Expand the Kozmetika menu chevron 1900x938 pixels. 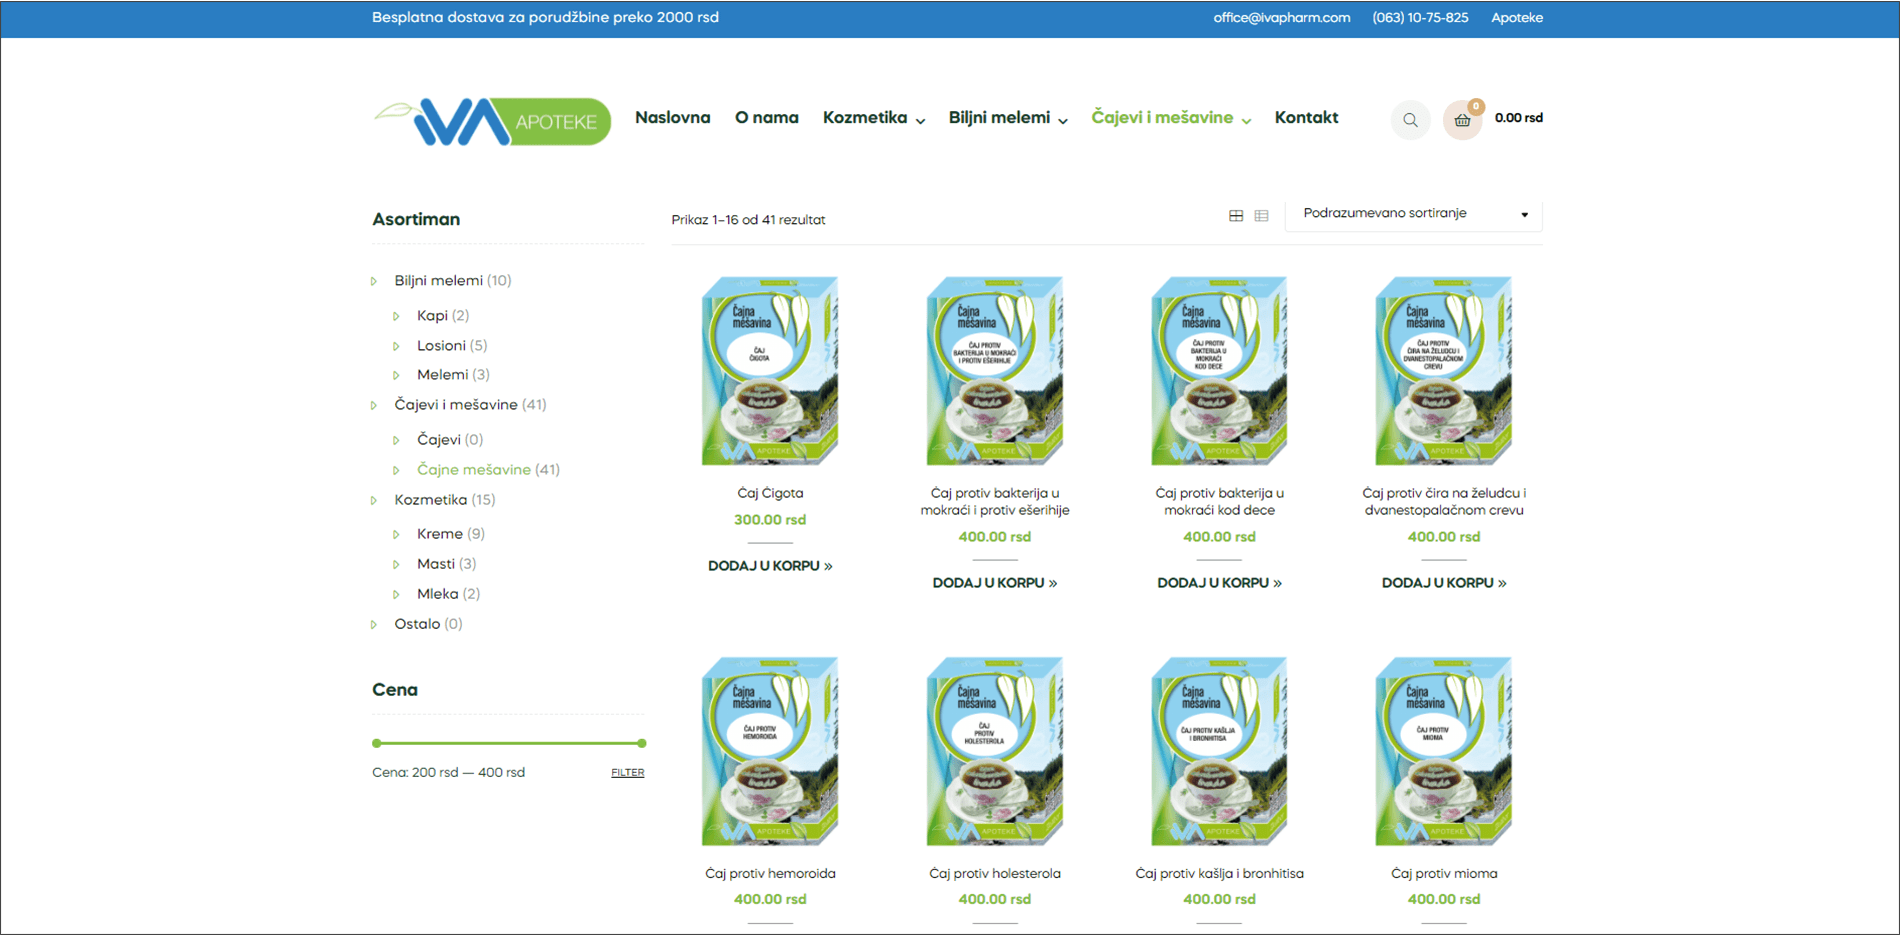[920, 121]
